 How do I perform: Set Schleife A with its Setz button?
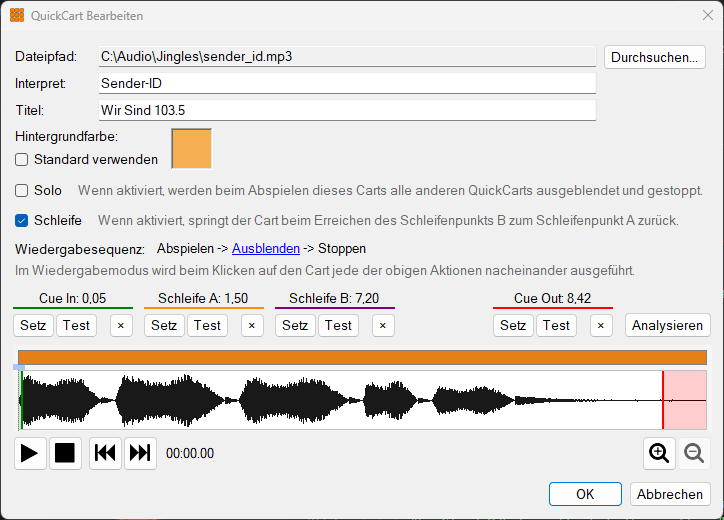[x=164, y=326]
